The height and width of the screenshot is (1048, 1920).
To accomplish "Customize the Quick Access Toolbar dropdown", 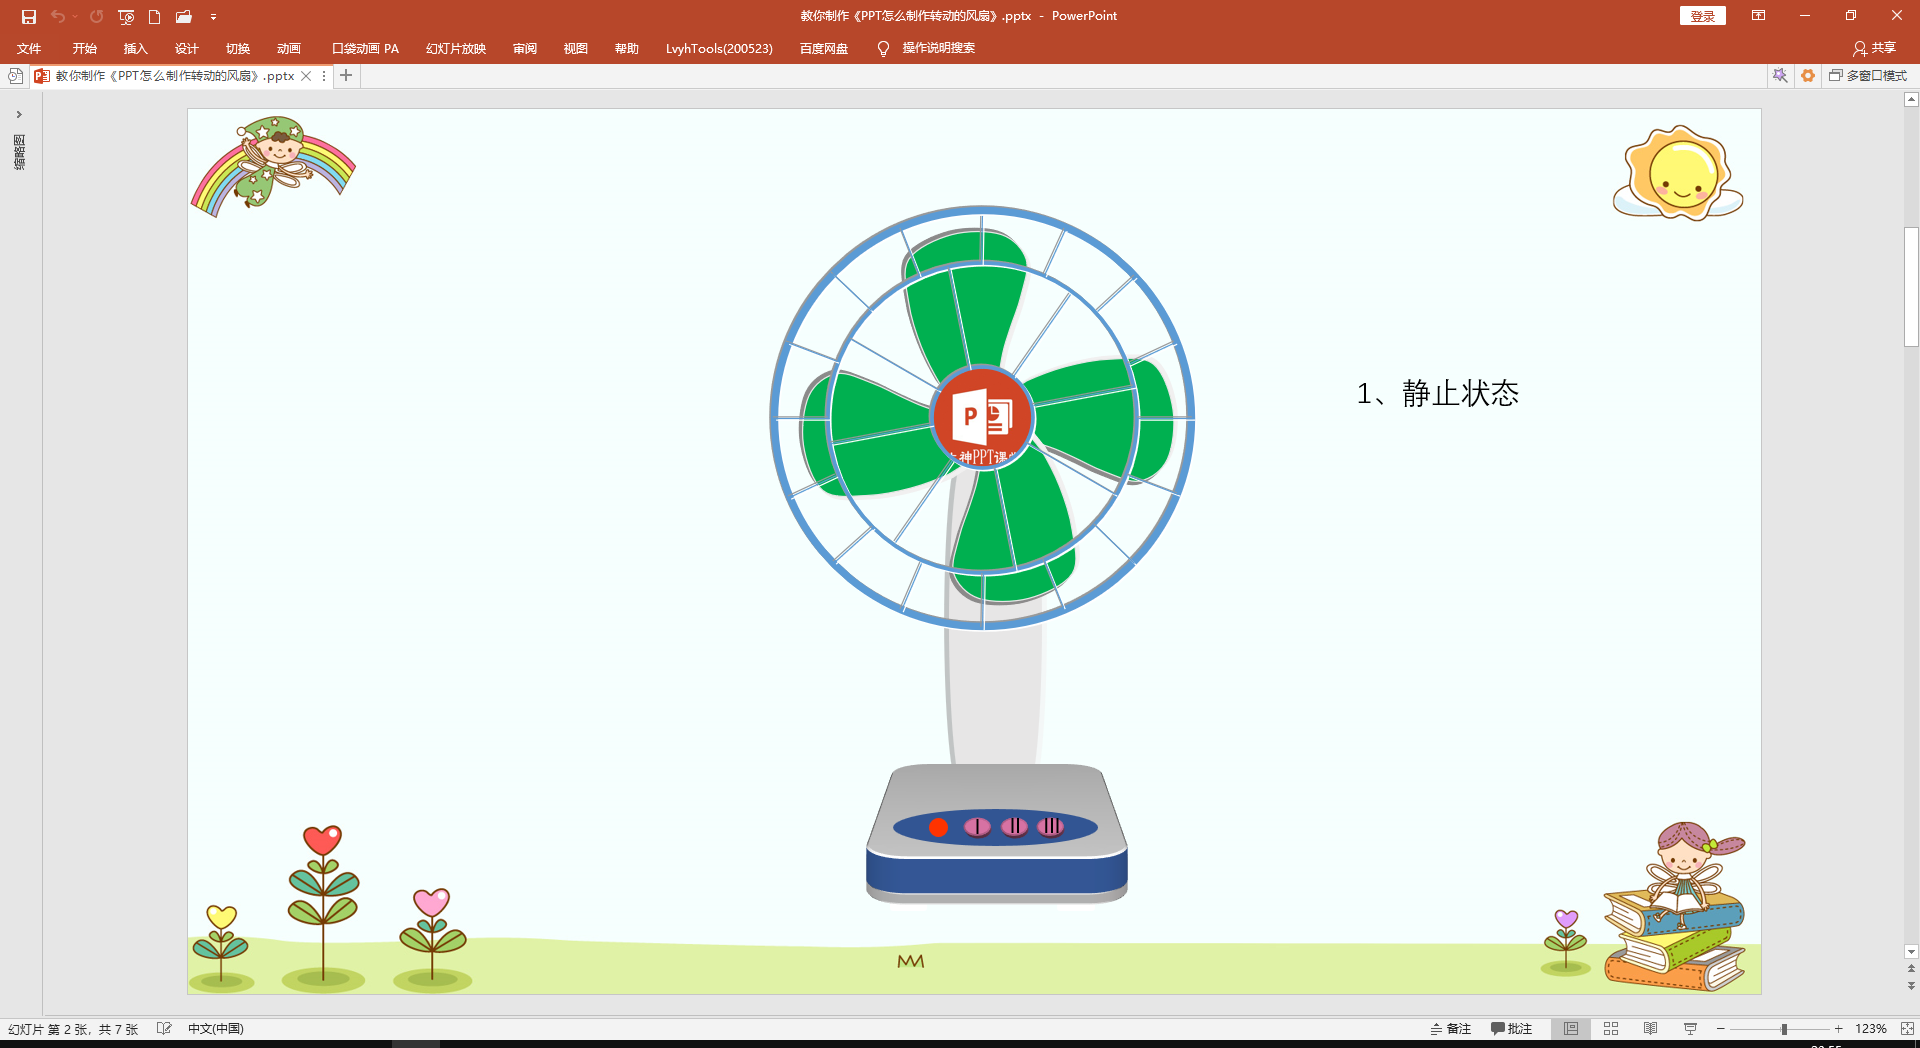I will point(213,16).
